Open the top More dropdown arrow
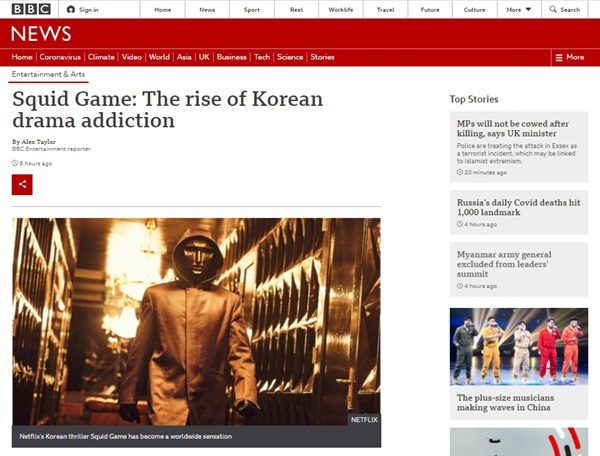 click(528, 10)
